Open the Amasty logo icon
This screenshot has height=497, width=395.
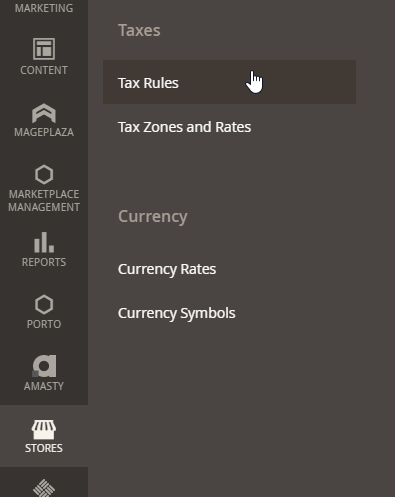(44, 366)
